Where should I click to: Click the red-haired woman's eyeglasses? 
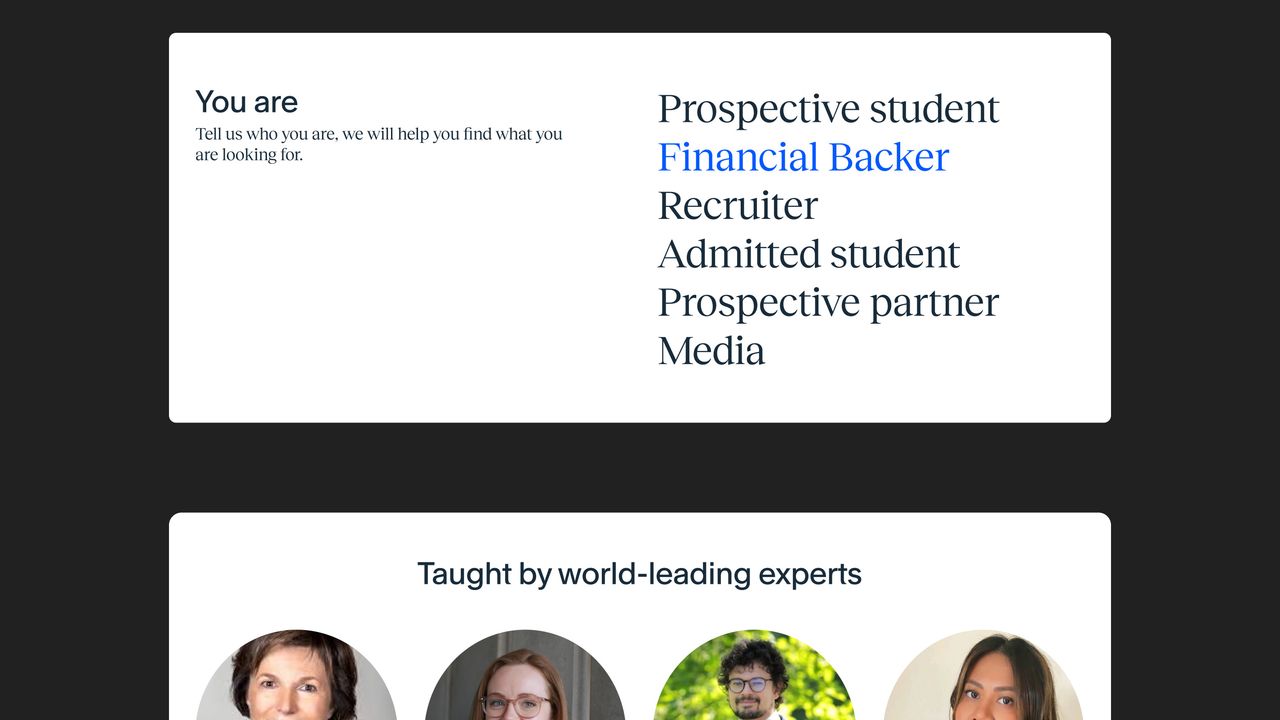(x=515, y=705)
